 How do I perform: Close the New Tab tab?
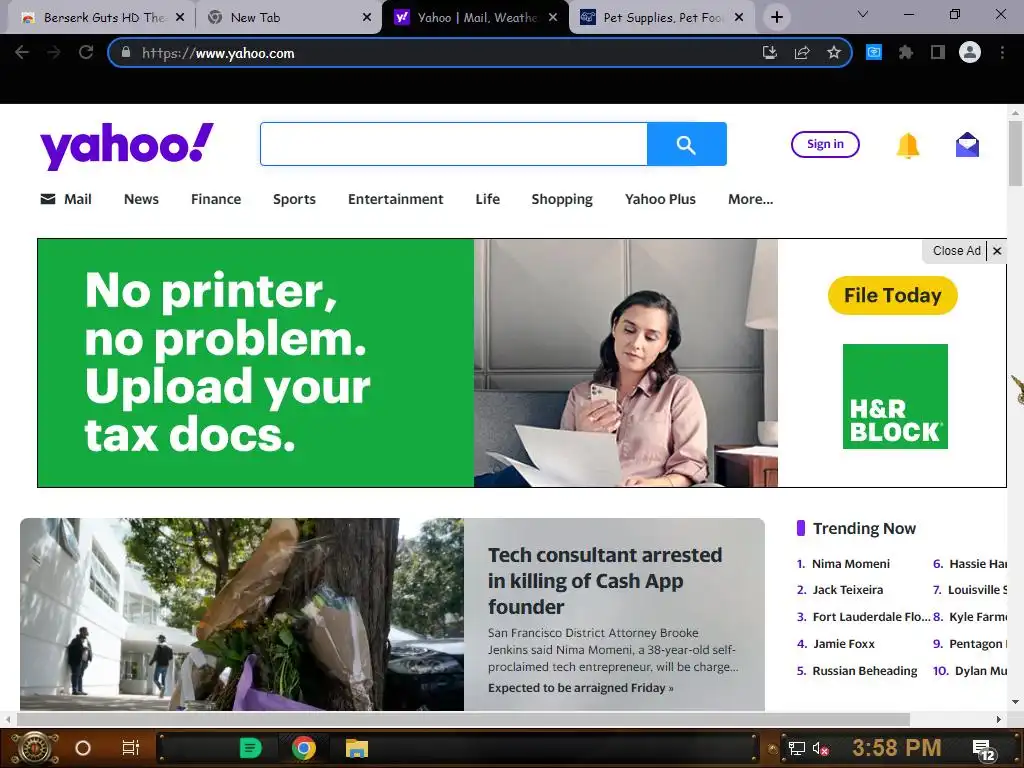(367, 18)
